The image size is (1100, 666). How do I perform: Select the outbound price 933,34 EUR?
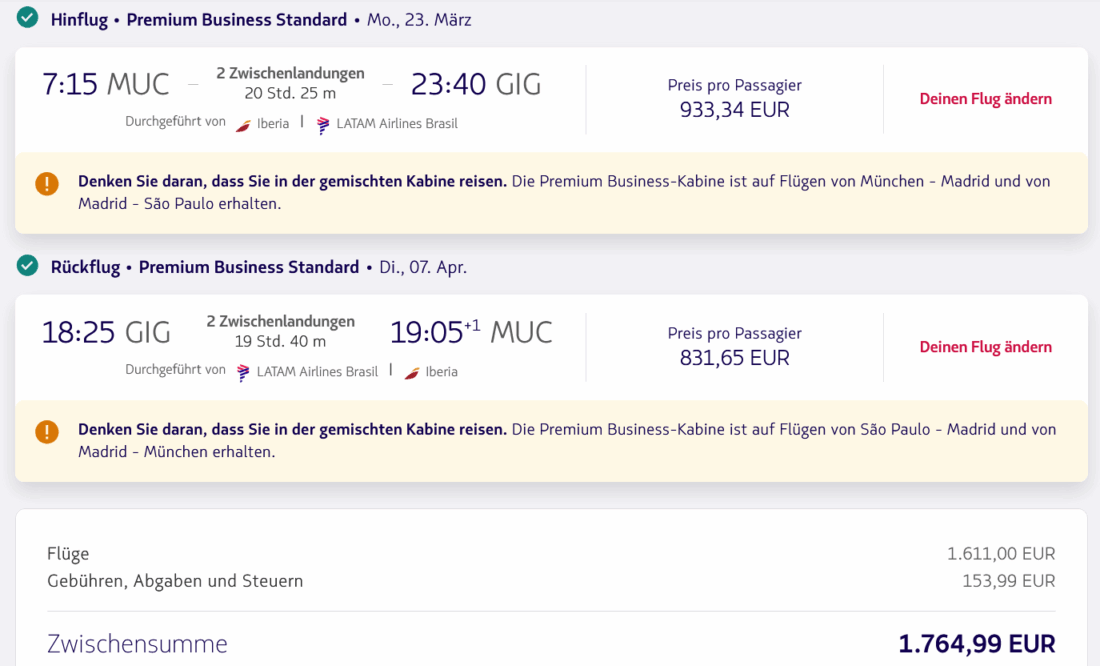pos(734,110)
